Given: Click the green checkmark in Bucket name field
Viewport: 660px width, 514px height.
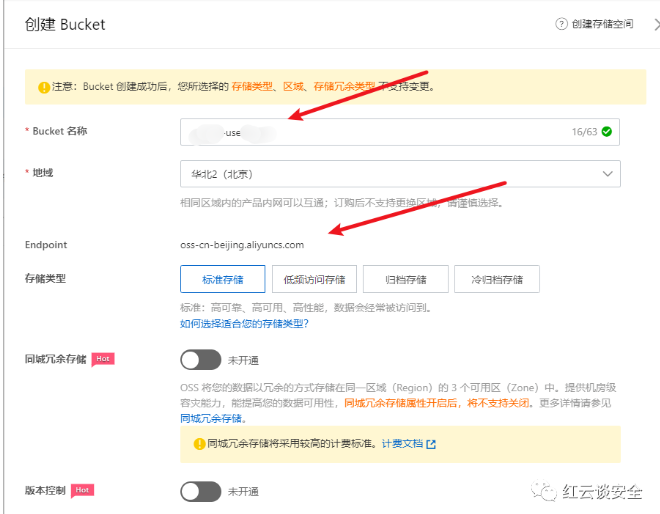Looking at the screenshot, I should 606,131.
